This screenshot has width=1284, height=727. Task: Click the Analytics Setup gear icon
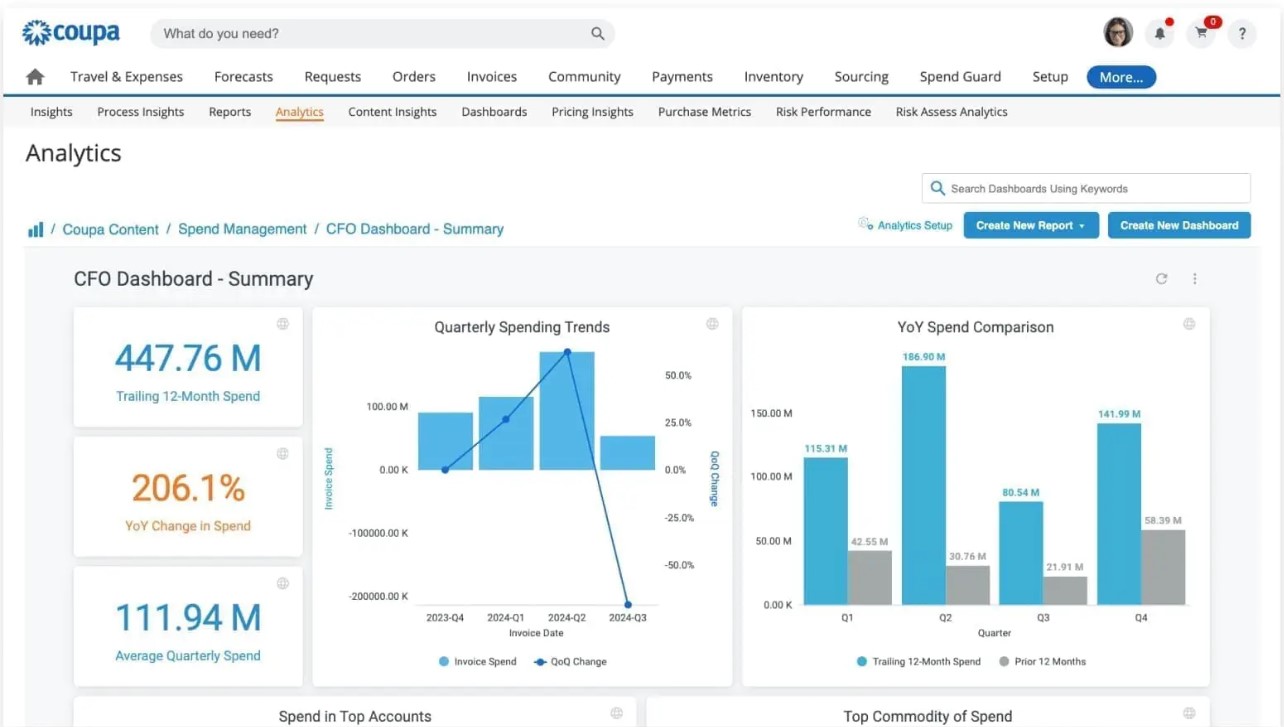click(x=864, y=224)
